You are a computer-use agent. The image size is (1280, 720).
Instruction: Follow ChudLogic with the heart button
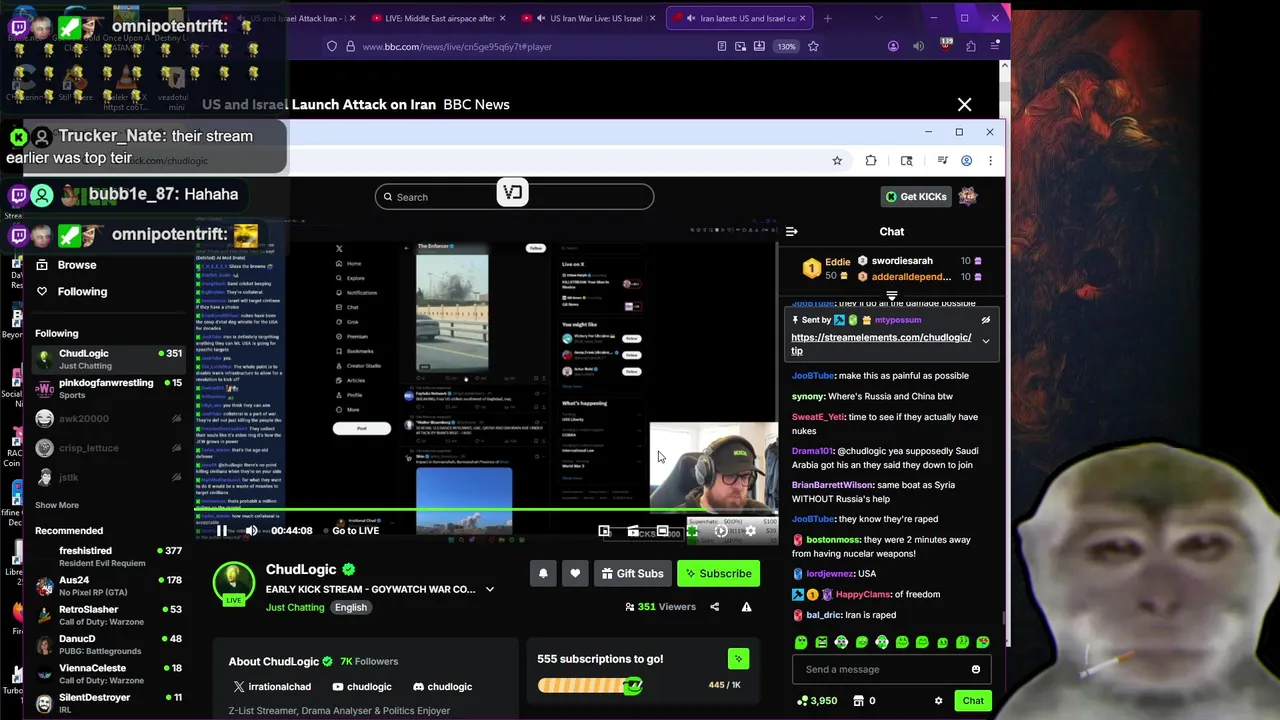click(575, 573)
